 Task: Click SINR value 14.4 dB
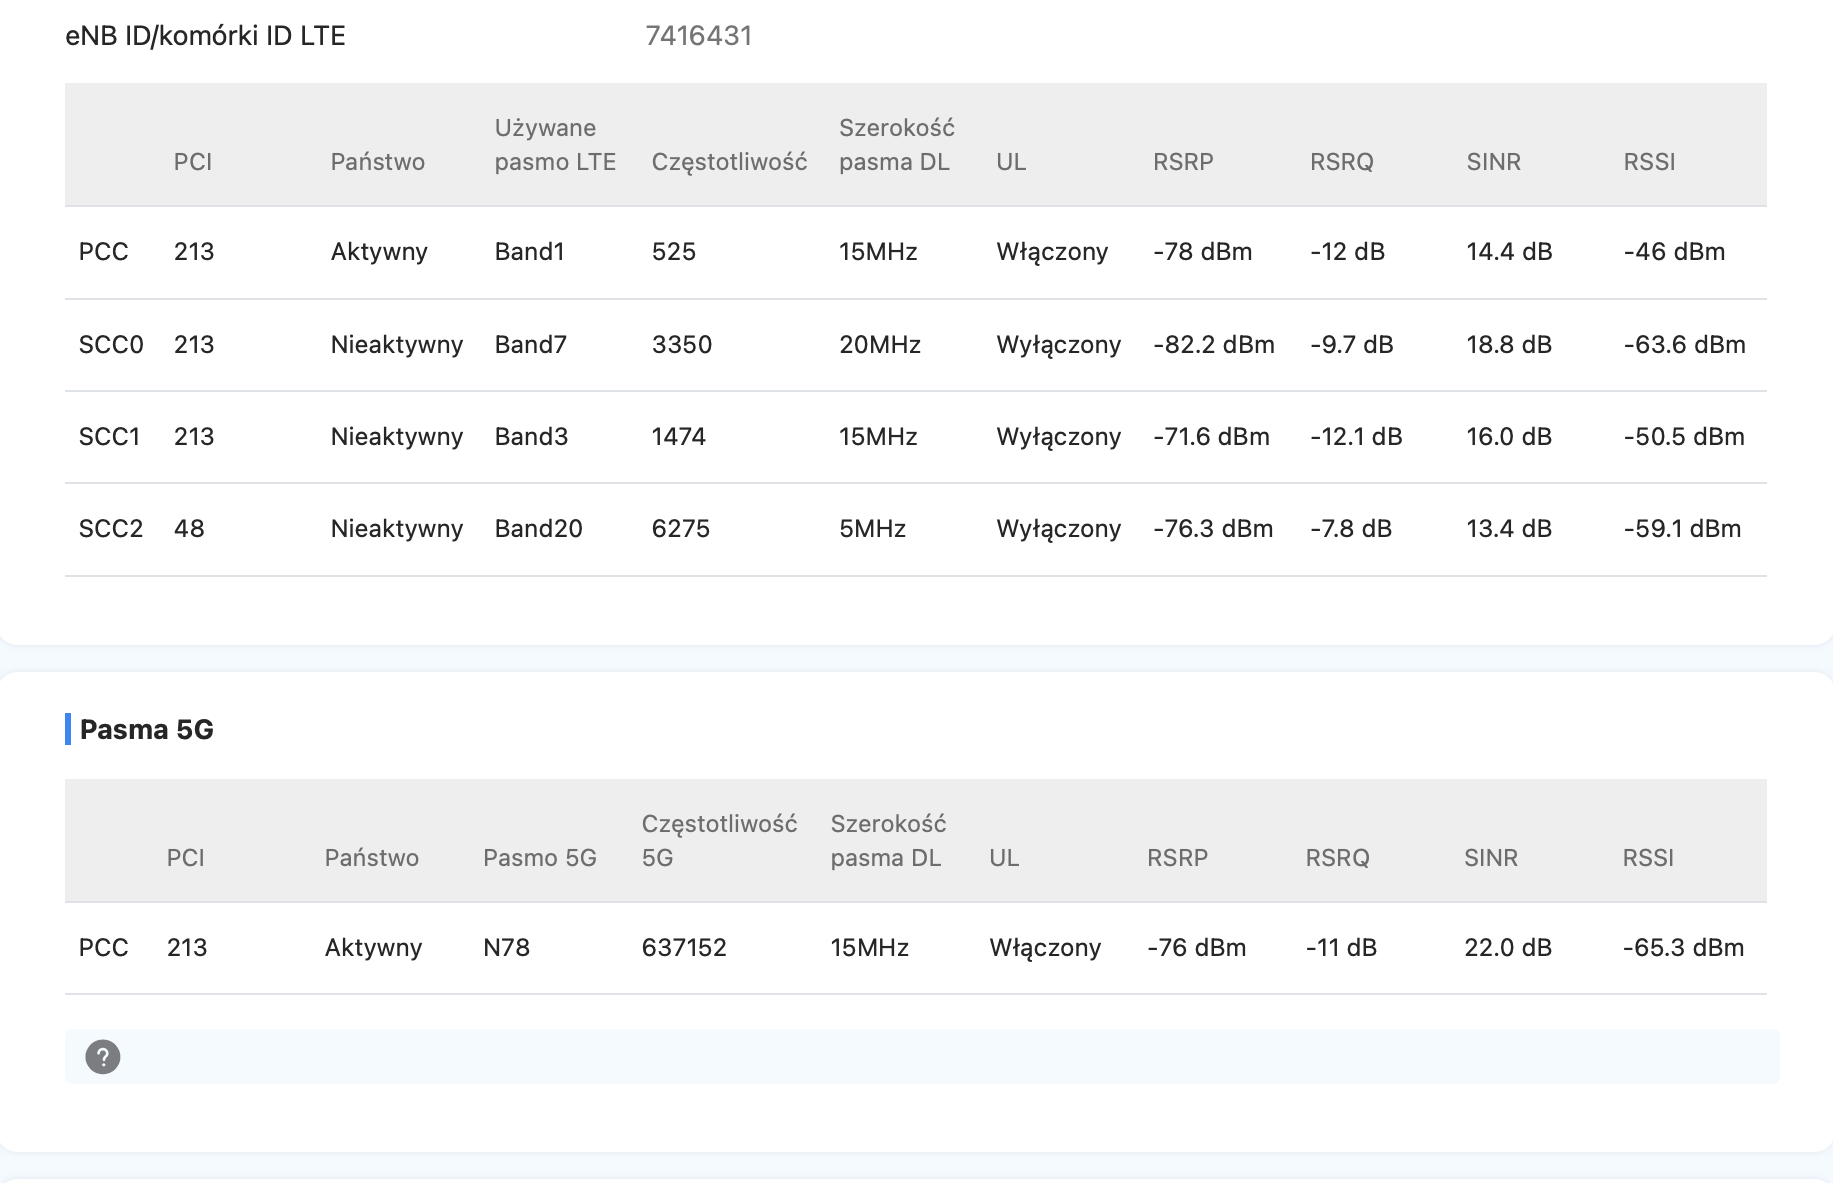coord(1509,252)
